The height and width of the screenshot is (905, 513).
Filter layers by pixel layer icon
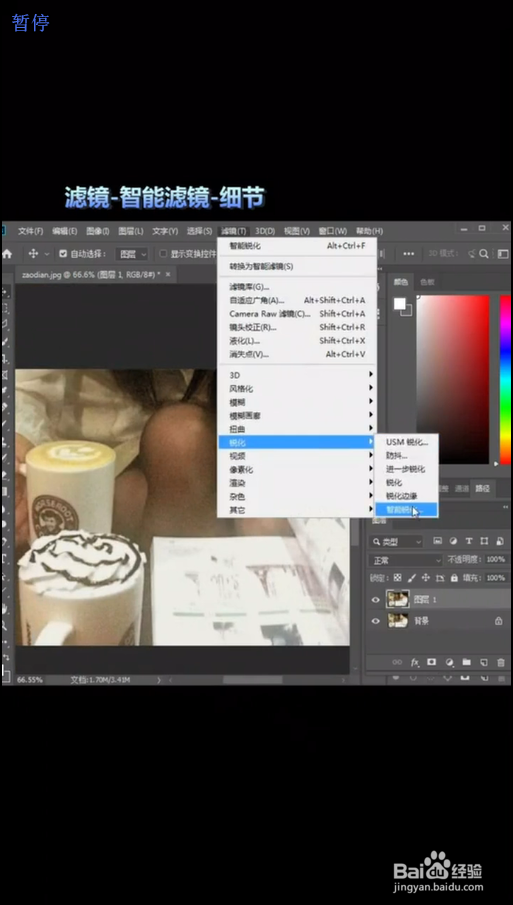point(437,541)
